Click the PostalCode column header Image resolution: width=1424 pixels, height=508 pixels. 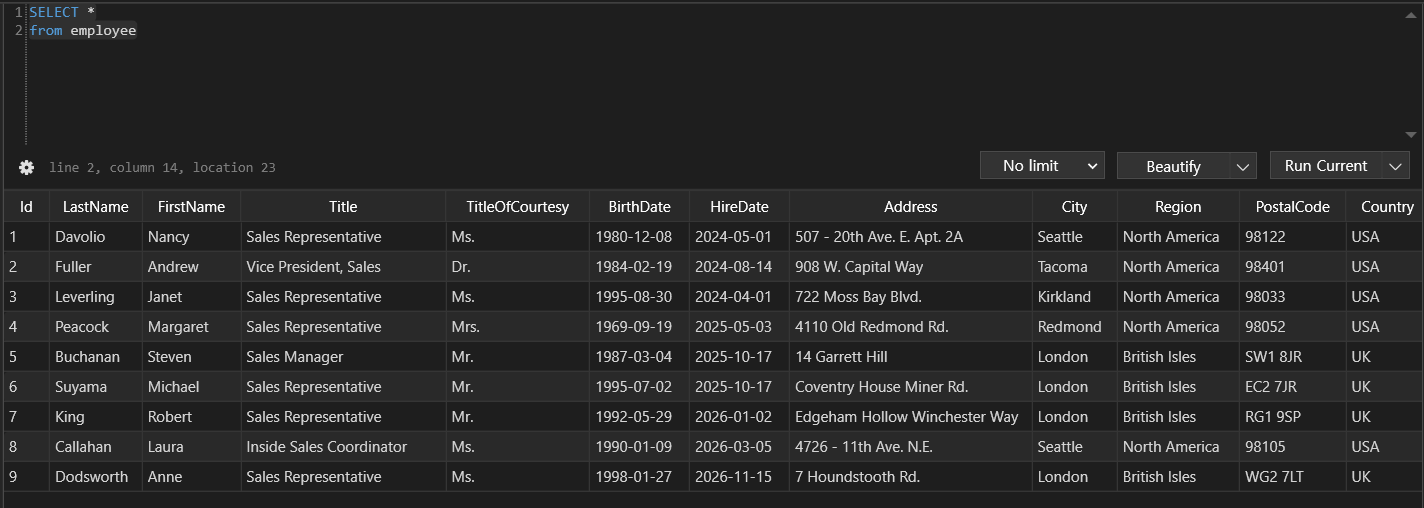click(x=1293, y=207)
